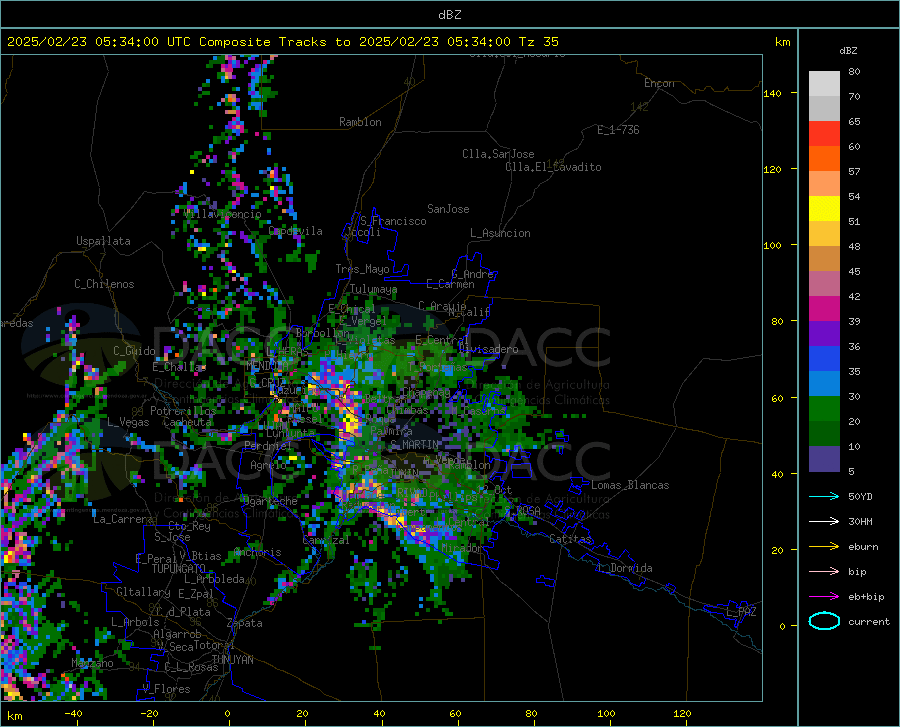Click the 'Tulumaya' map label

(x=373, y=289)
